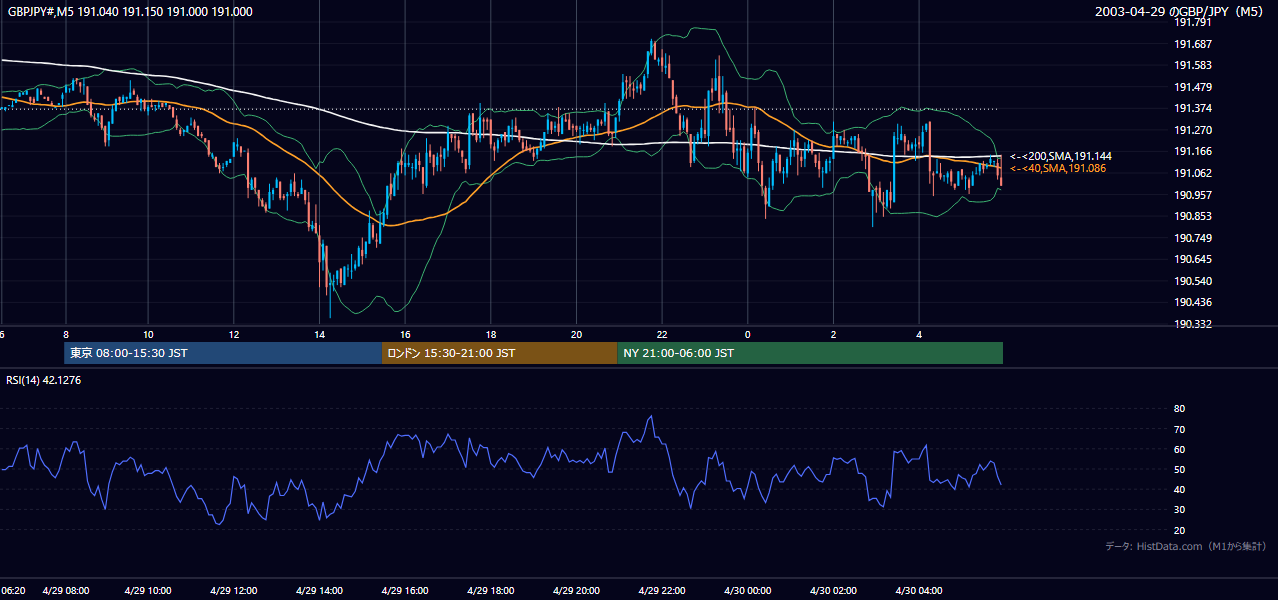Viewport: 1278px width, 600px height.
Task: Click price axis value 191.166
Action: pos(1192,151)
